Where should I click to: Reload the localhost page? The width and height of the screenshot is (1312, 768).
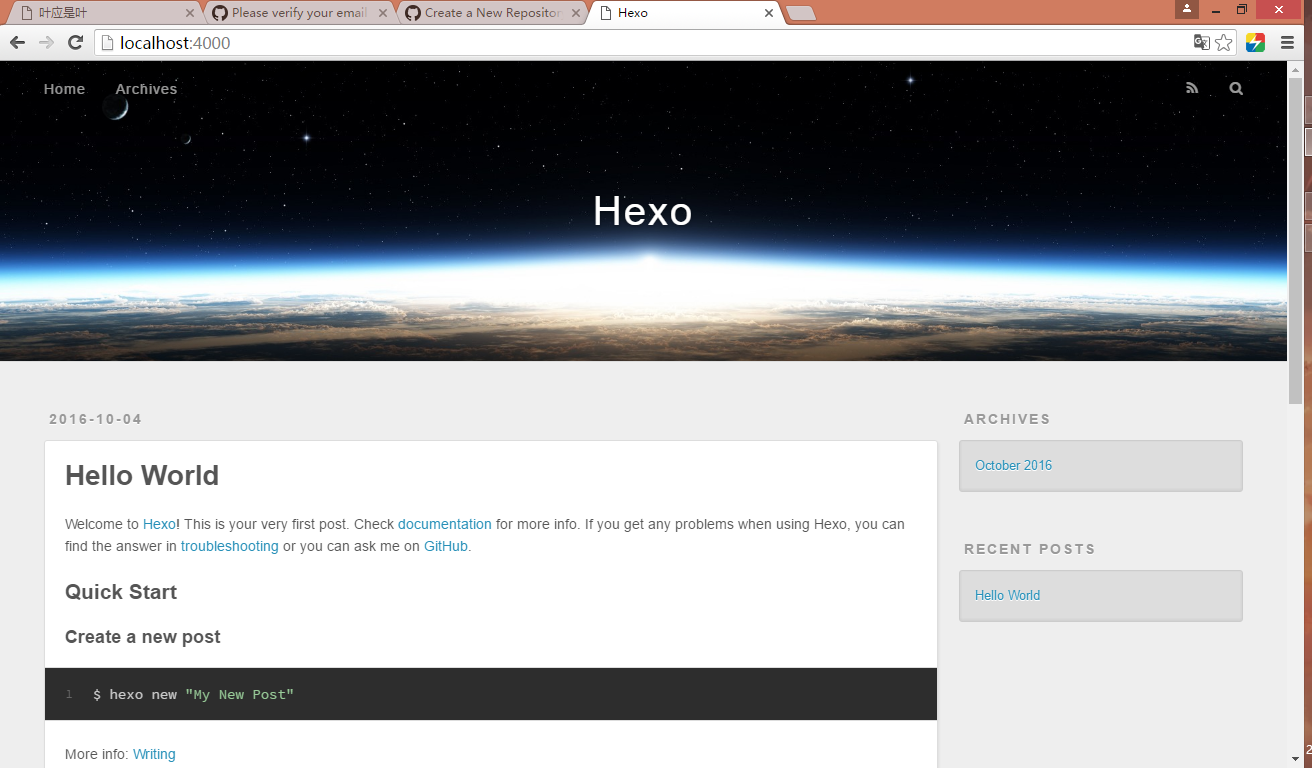(75, 42)
